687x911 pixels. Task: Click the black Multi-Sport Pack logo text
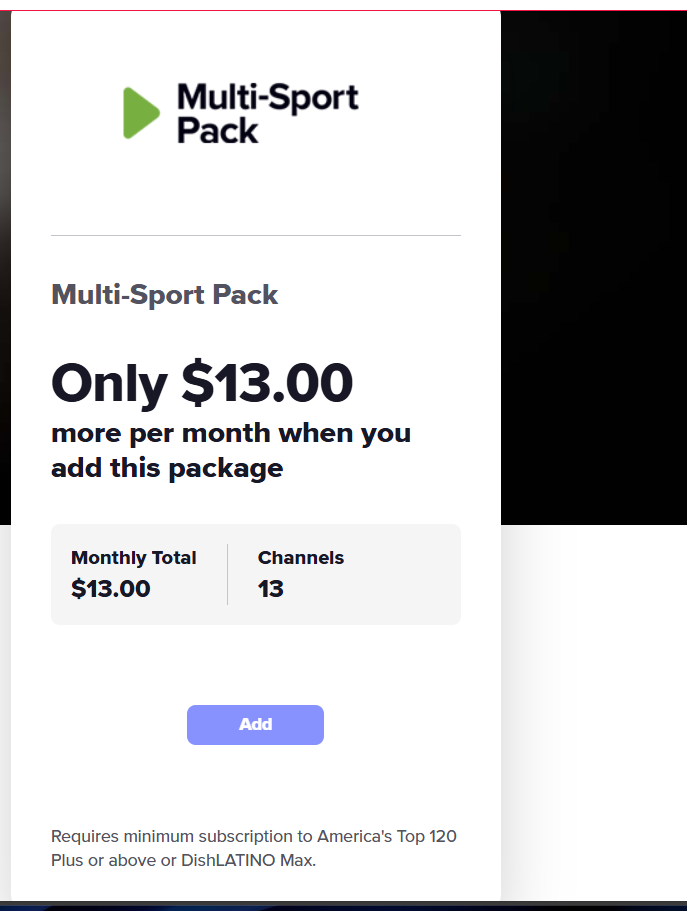[267, 113]
